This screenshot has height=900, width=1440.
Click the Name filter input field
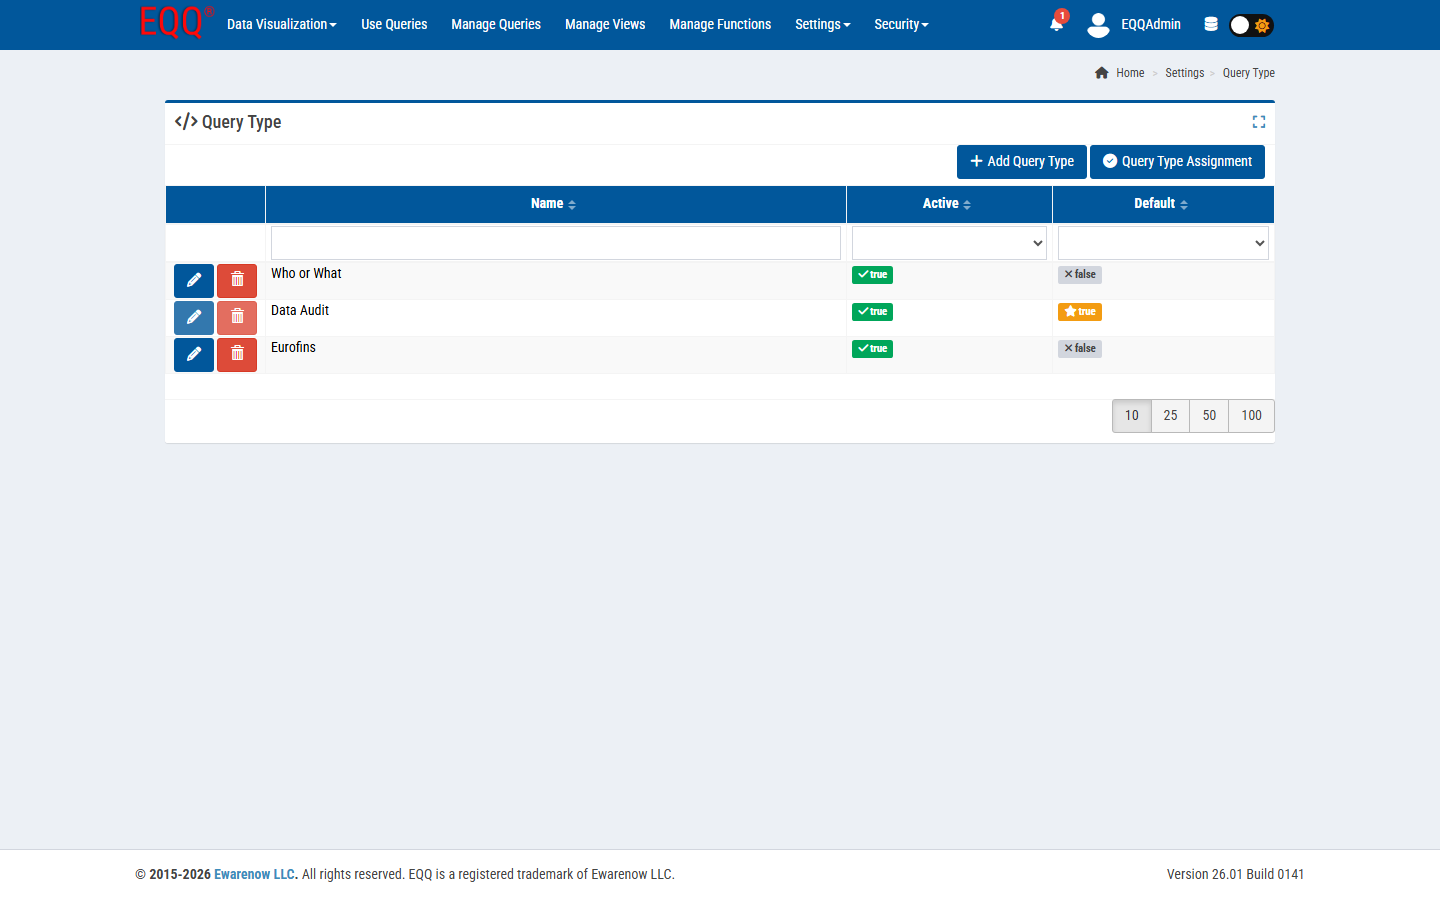[x=555, y=243]
